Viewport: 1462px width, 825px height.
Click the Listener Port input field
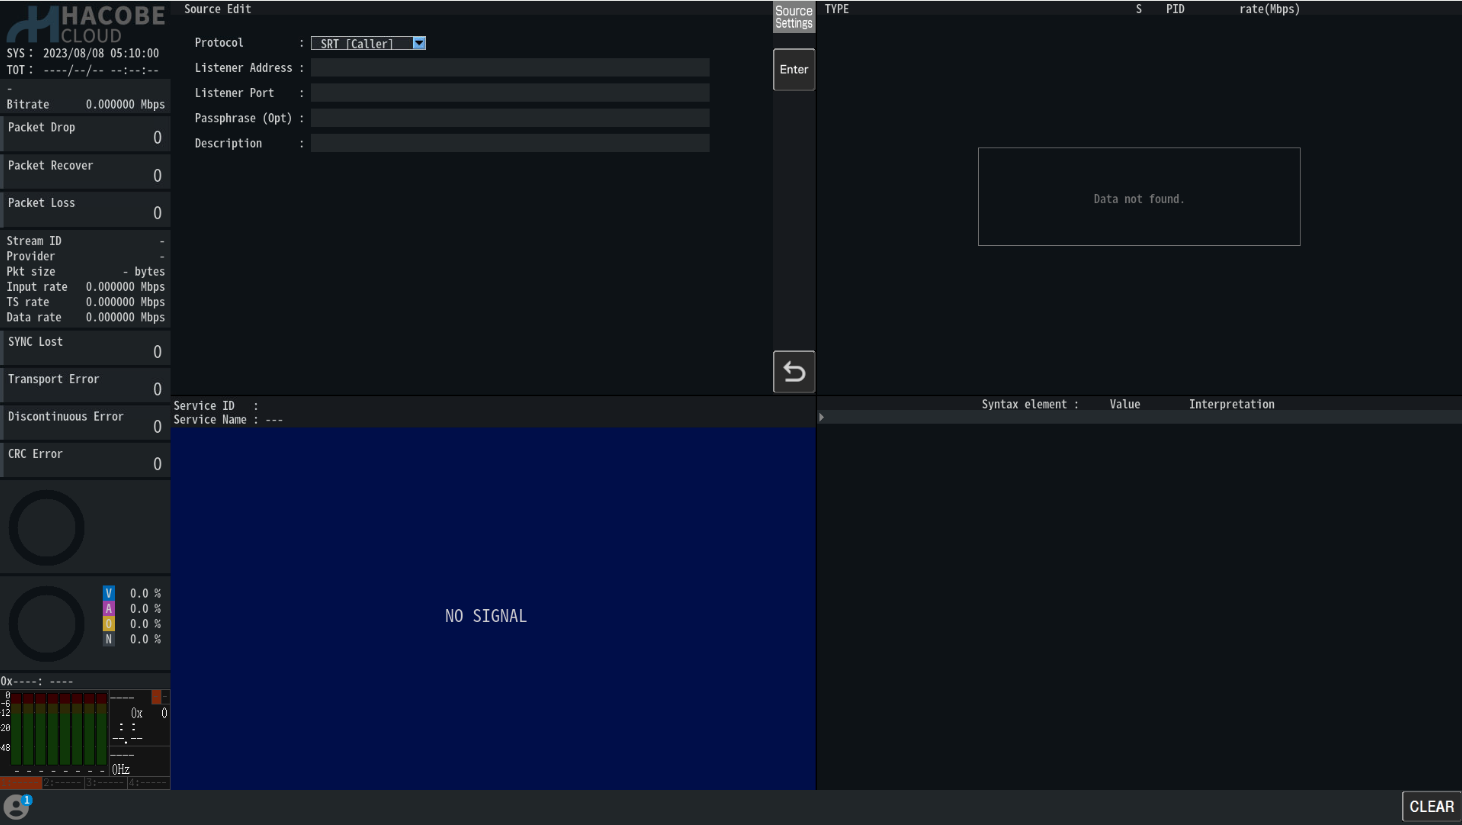click(510, 93)
